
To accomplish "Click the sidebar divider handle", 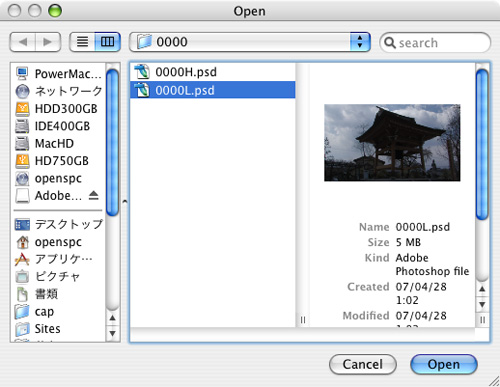I will coord(125,201).
